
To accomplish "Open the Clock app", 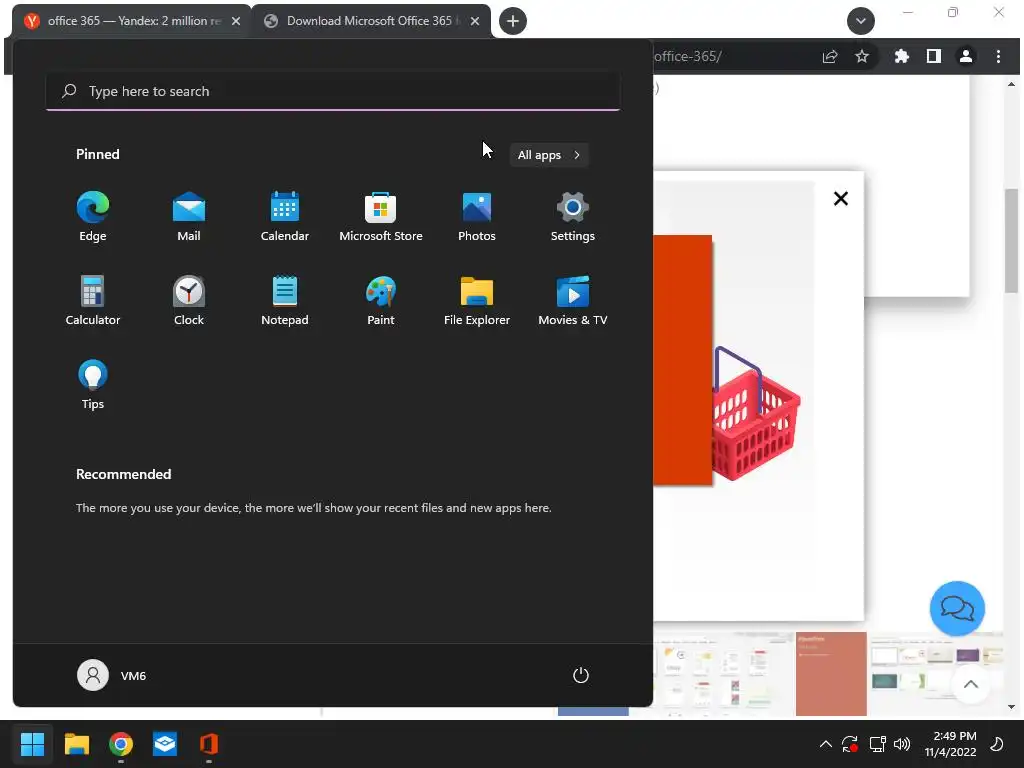I will pyautogui.click(x=189, y=301).
